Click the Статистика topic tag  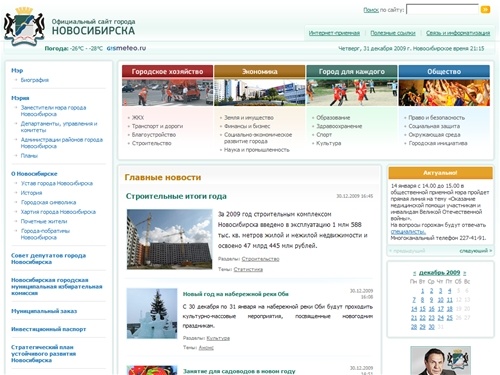[x=248, y=269]
